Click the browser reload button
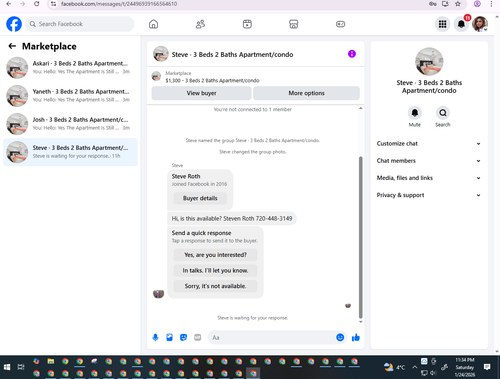500x379 pixels. pyautogui.click(x=36, y=4)
